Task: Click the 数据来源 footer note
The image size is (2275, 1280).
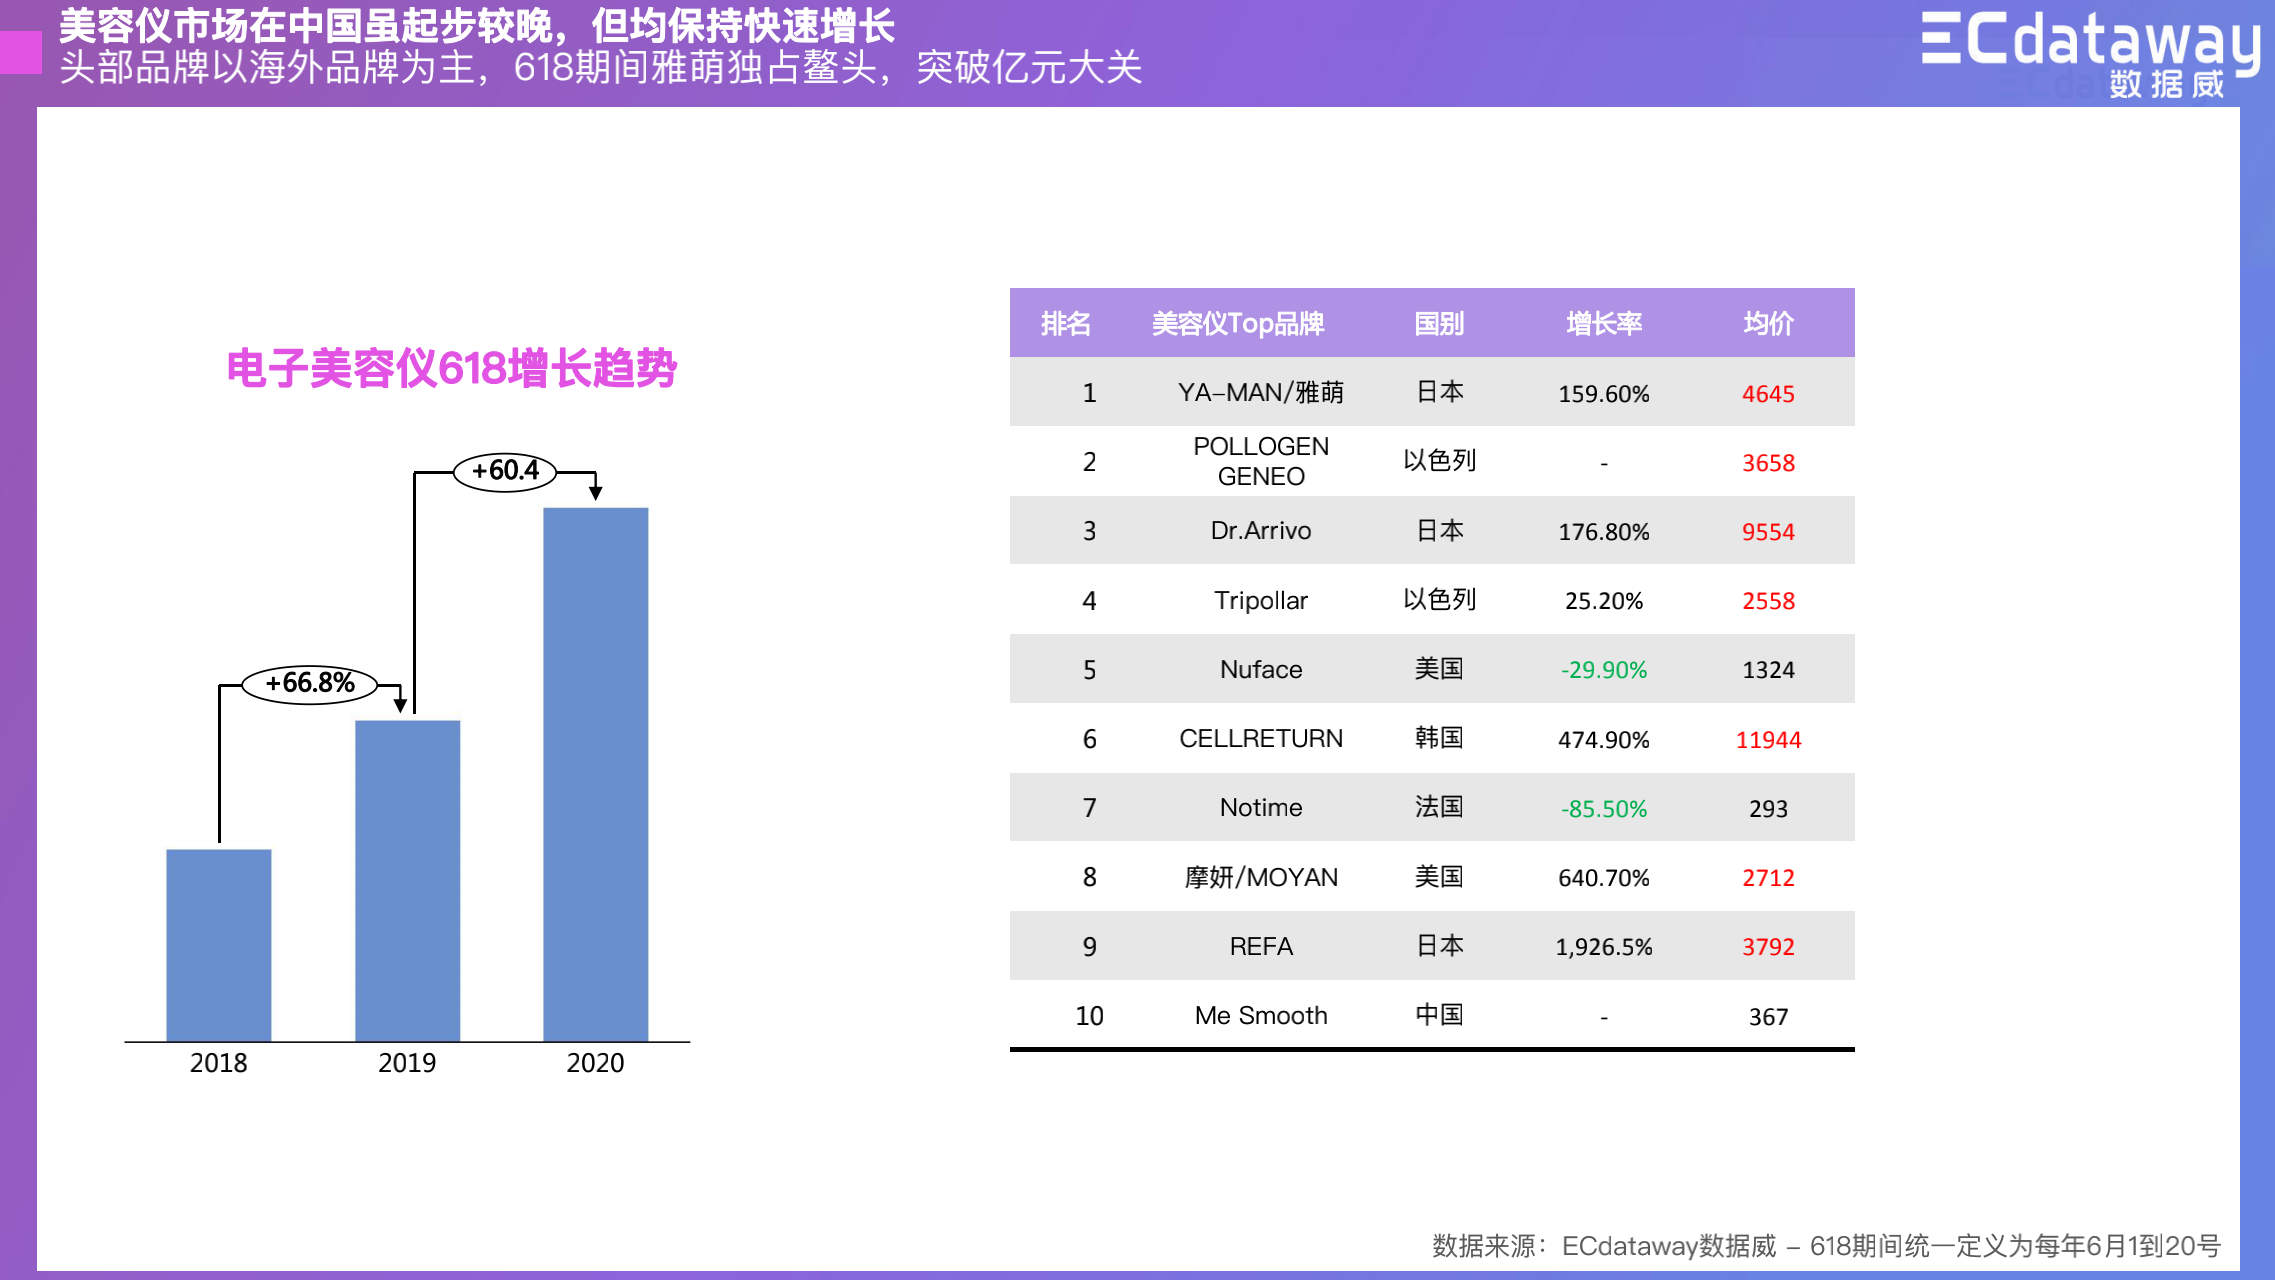Action: pyautogui.click(x=1825, y=1245)
